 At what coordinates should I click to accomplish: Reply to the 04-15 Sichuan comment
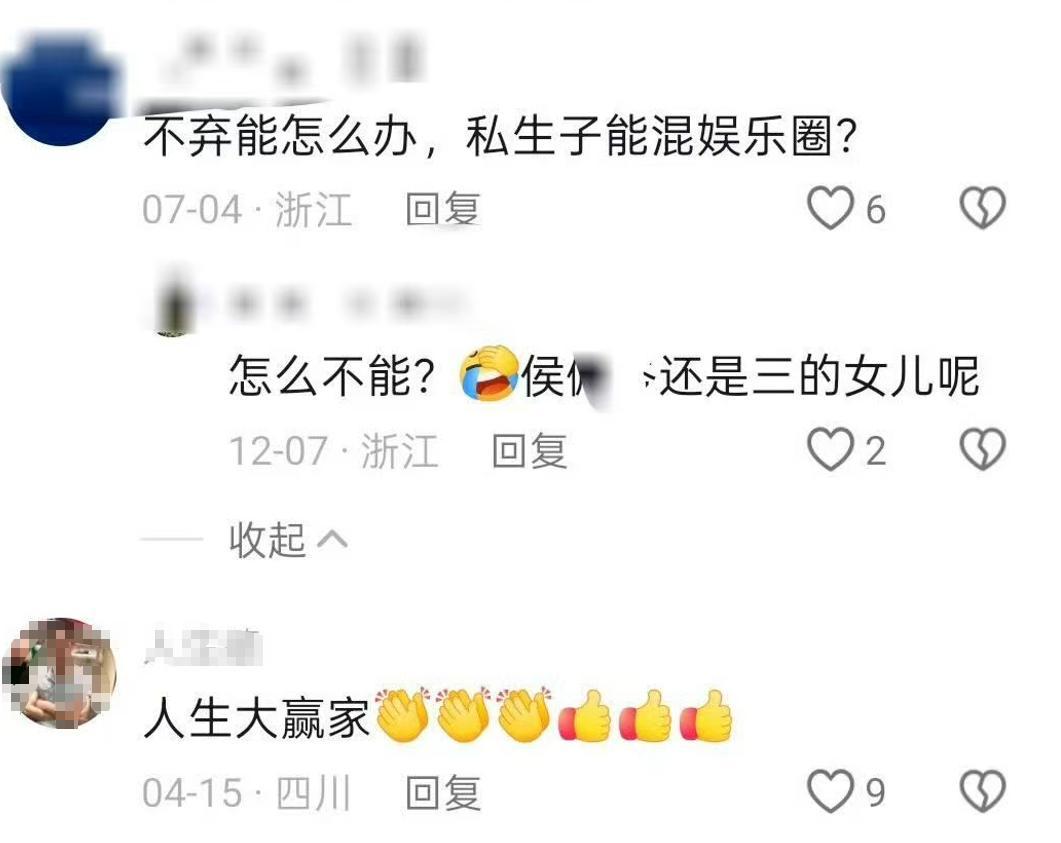point(443,792)
